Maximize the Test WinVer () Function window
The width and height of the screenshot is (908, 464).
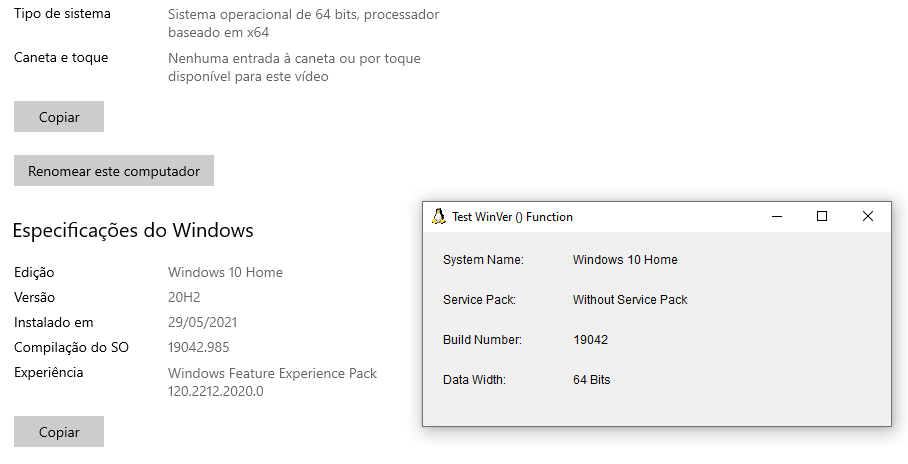point(822,217)
